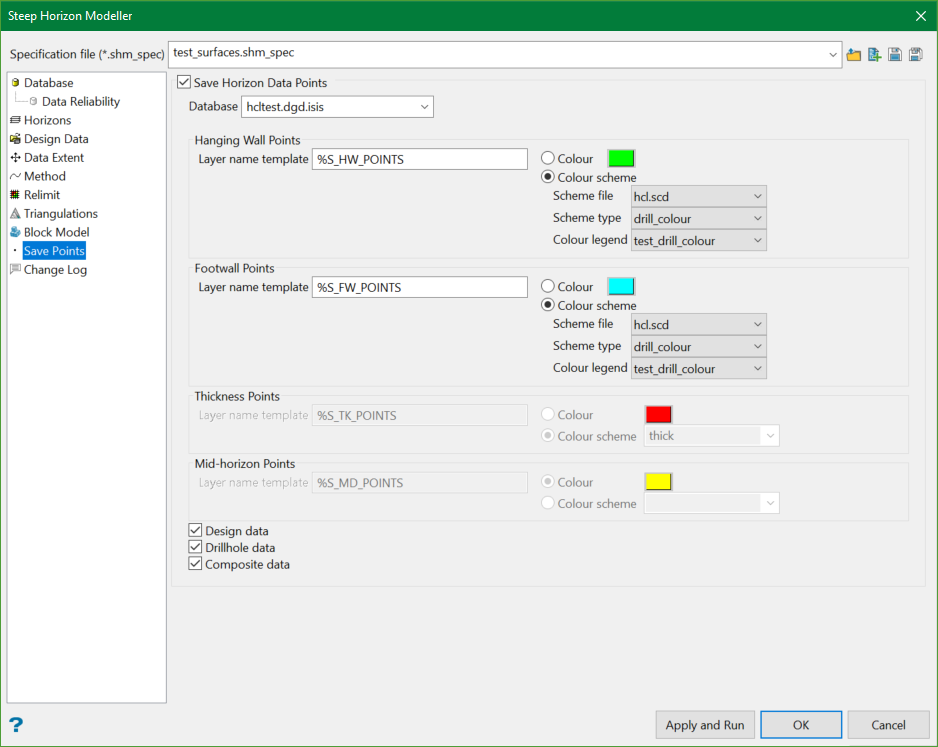Click the open specification file folder icon
Screen dimensions: 938x747
coord(853,55)
